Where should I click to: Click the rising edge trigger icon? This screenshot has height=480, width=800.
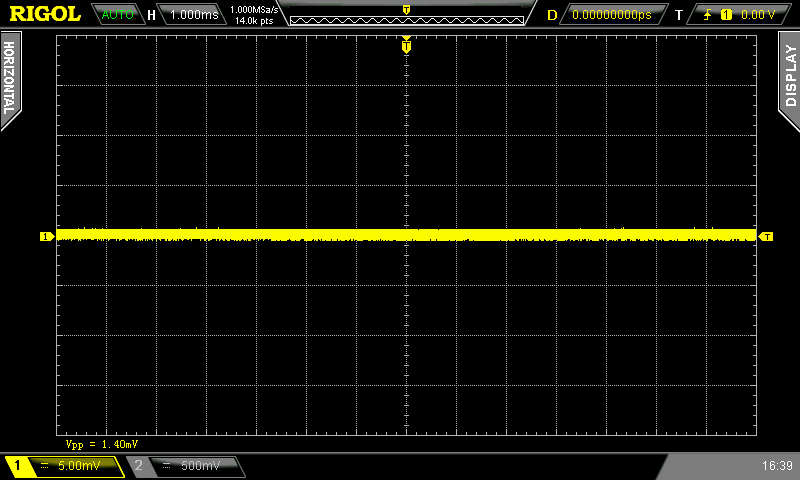[x=707, y=15]
